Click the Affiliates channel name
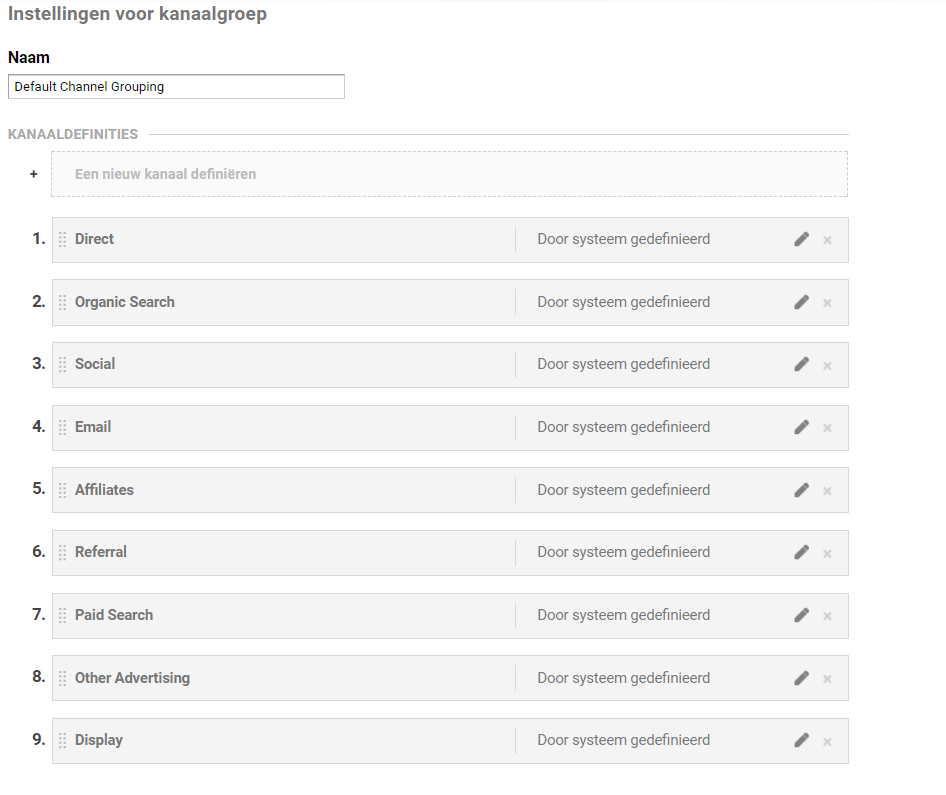The width and height of the screenshot is (946, 795). [x=104, y=490]
